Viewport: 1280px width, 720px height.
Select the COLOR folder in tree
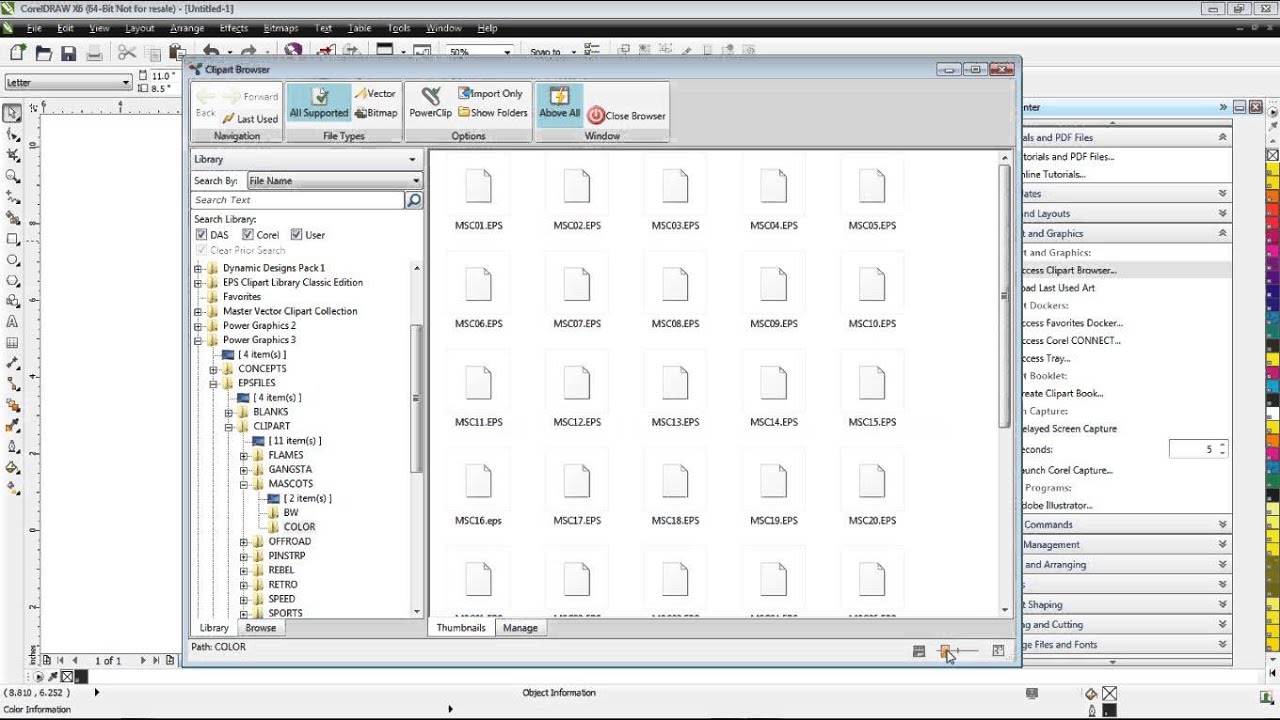(x=299, y=527)
